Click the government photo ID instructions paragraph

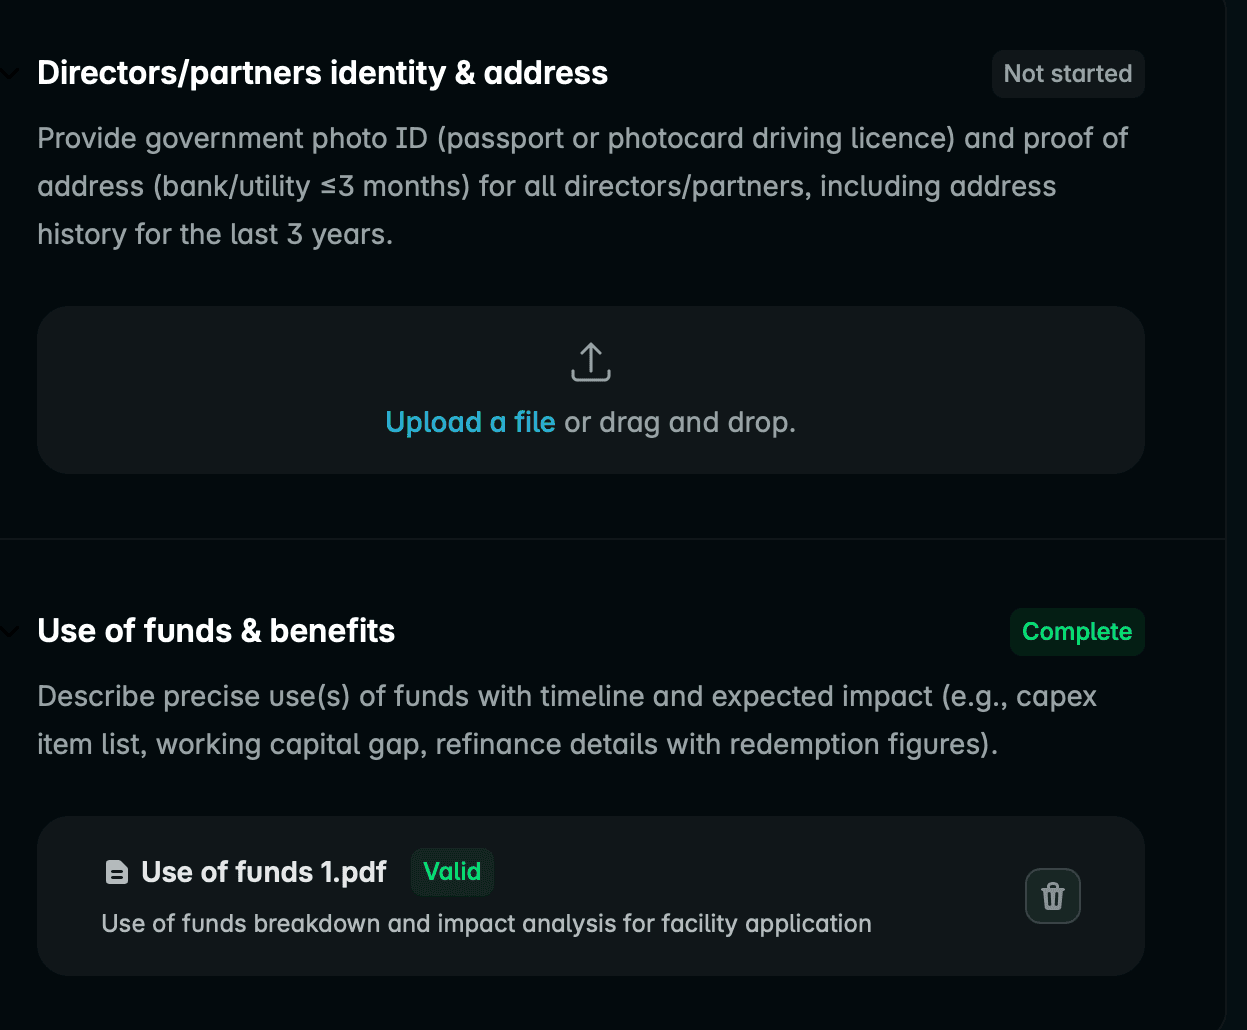tap(582, 186)
